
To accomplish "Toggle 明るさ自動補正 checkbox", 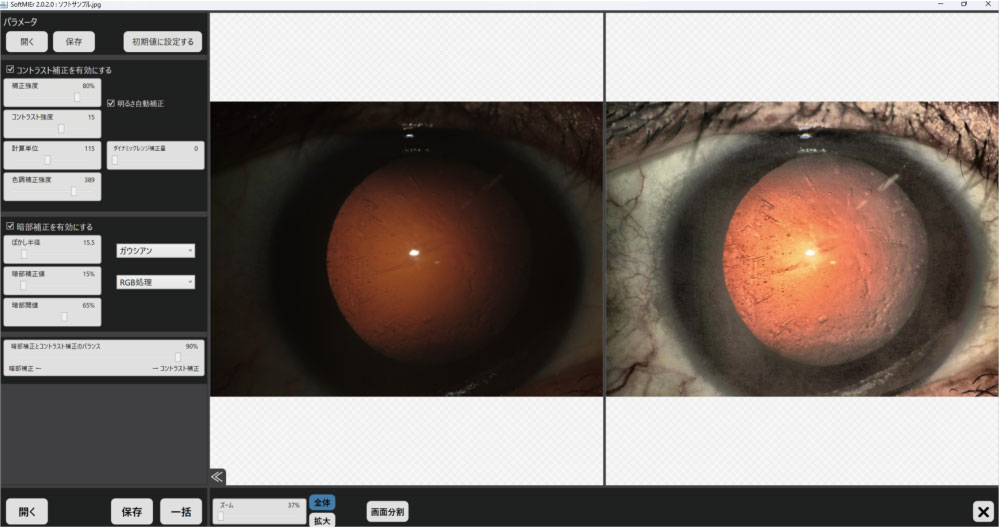I will [111, 103].
